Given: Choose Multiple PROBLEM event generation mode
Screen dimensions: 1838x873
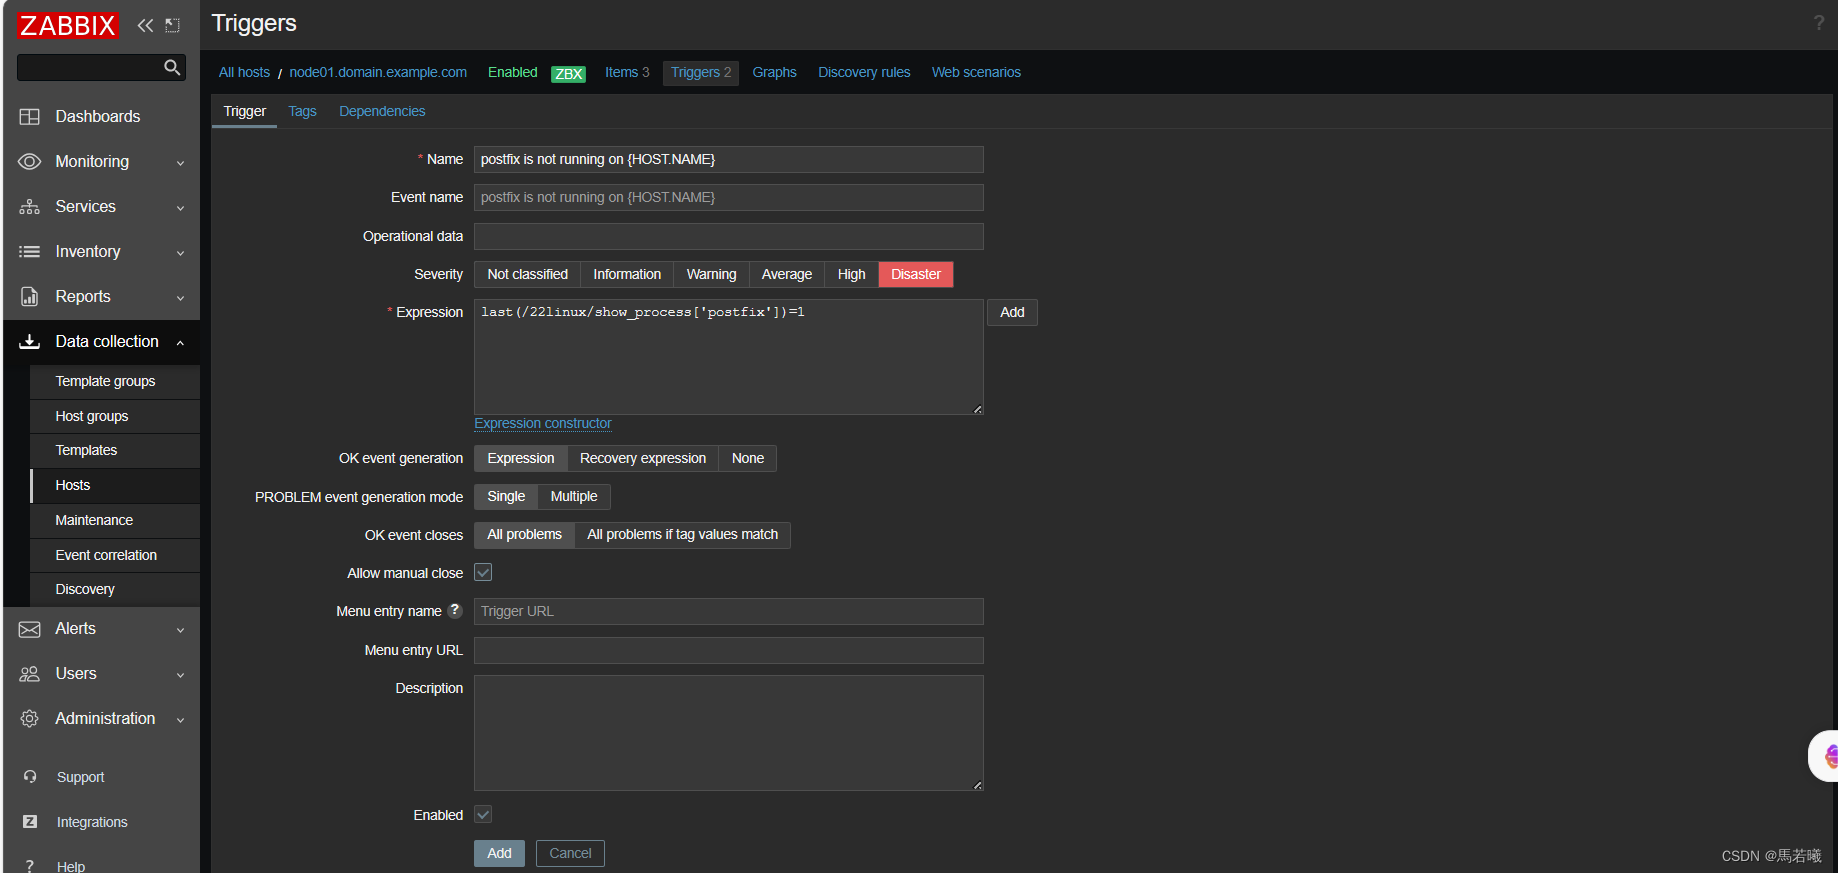Looking at the screenshot, I should click(x=574, y=497).
